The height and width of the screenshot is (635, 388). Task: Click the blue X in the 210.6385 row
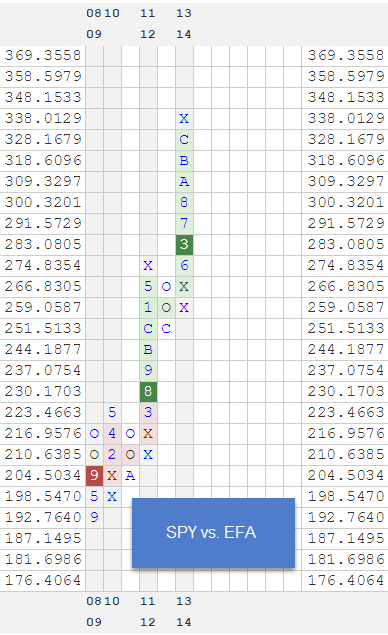[x=148, y=455]
